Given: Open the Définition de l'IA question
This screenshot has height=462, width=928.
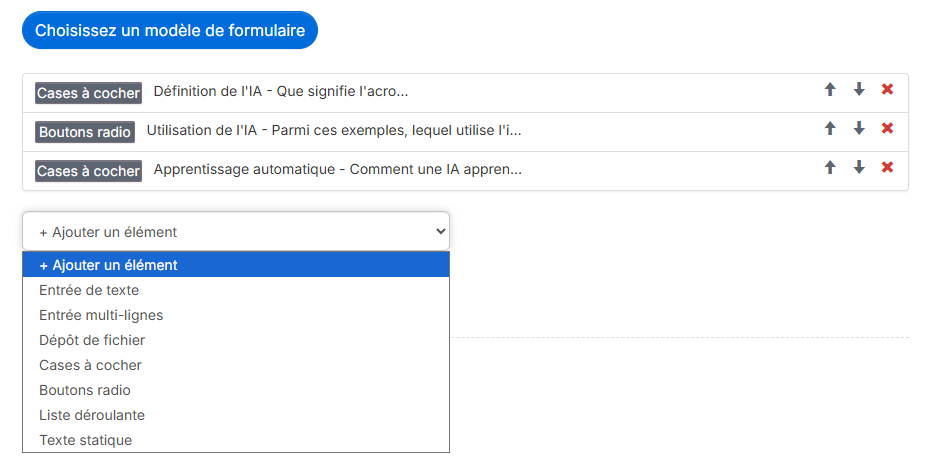Looking at the screenshot, I should pyautogui.click(x=281, y=92).
